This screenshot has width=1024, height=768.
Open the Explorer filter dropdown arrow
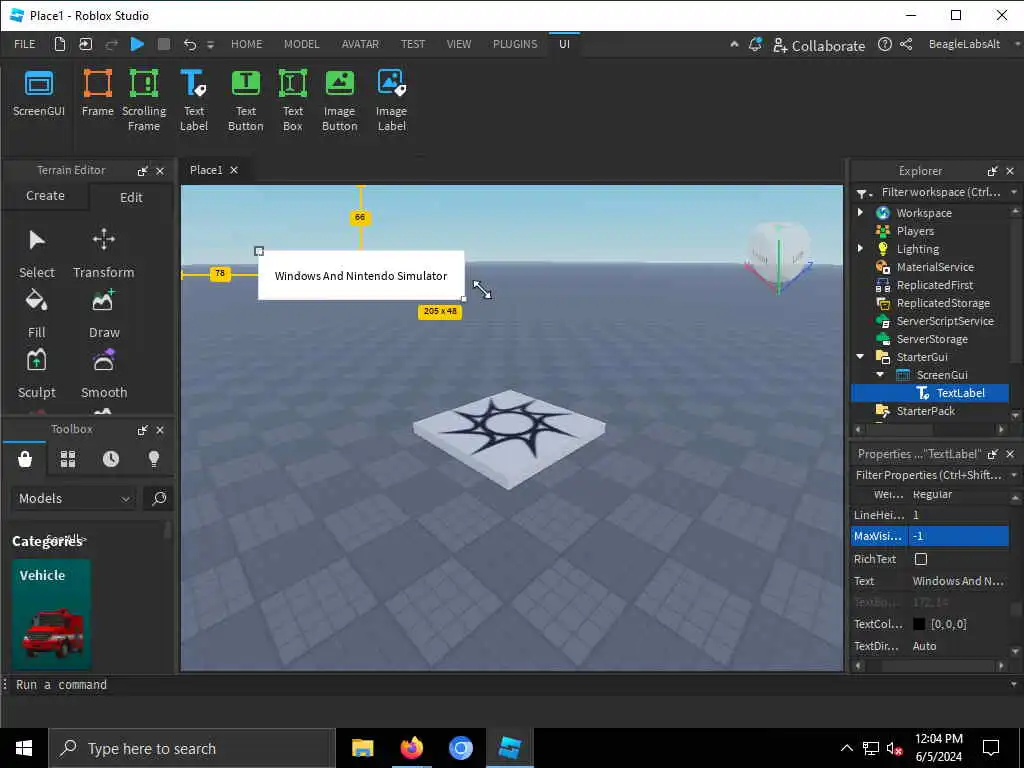(1014, 192)
